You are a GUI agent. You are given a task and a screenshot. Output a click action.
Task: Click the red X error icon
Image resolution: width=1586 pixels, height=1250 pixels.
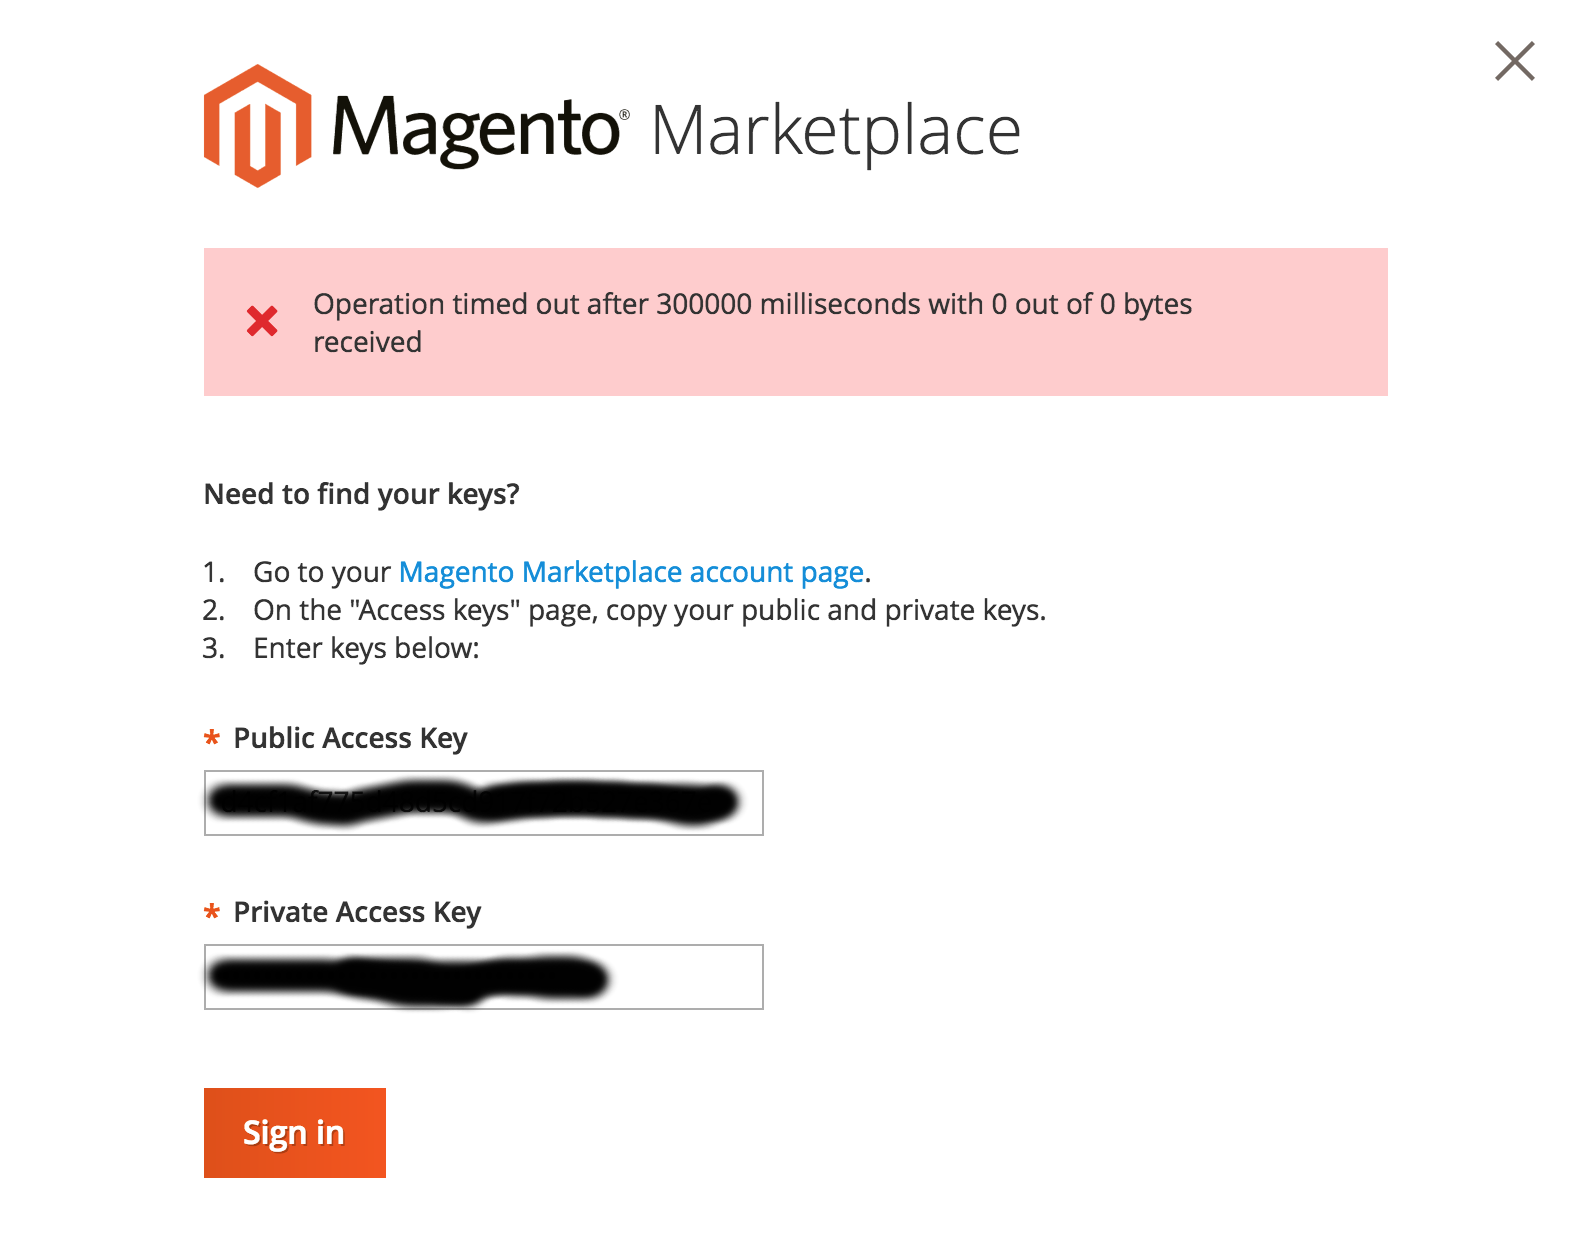[x=262, y=321]
